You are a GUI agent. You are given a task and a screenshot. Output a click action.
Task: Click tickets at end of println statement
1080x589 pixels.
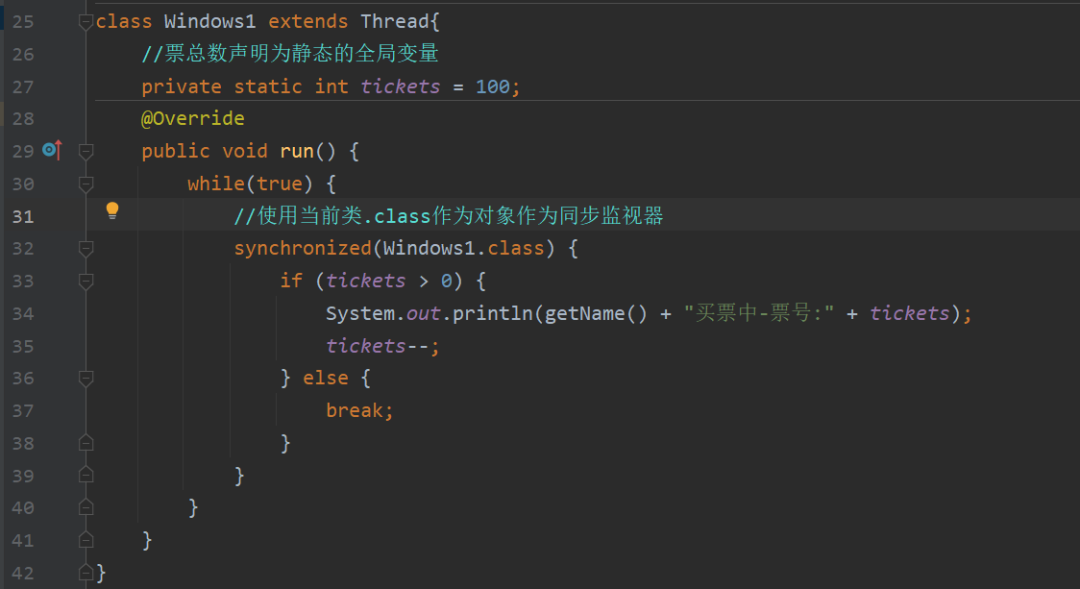[909, 313]
